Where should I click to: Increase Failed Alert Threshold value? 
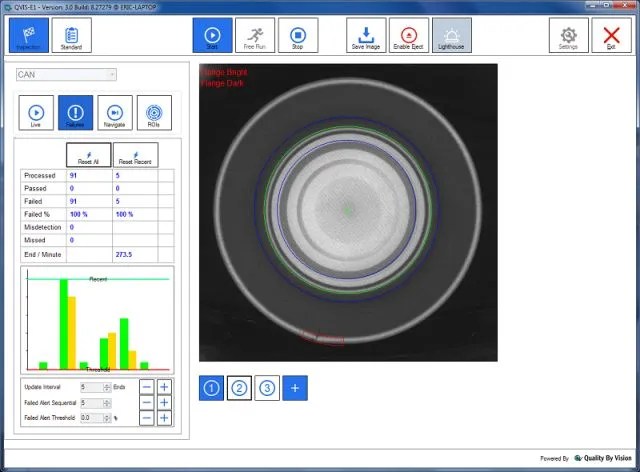164,418
